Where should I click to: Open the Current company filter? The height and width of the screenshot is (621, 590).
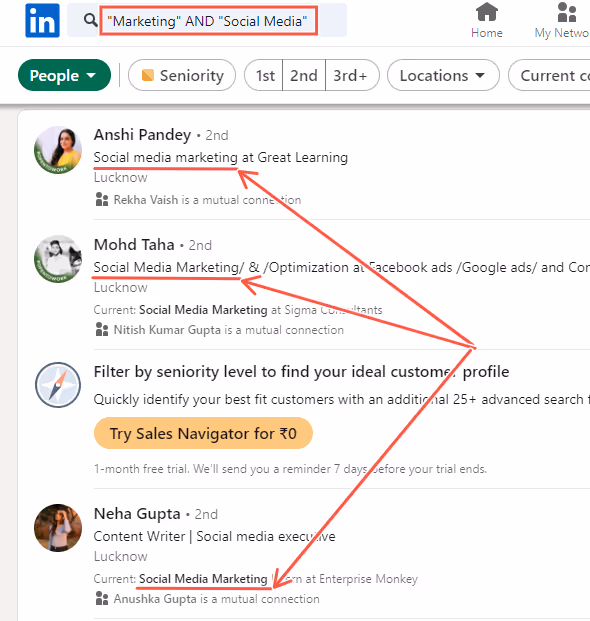550,75
